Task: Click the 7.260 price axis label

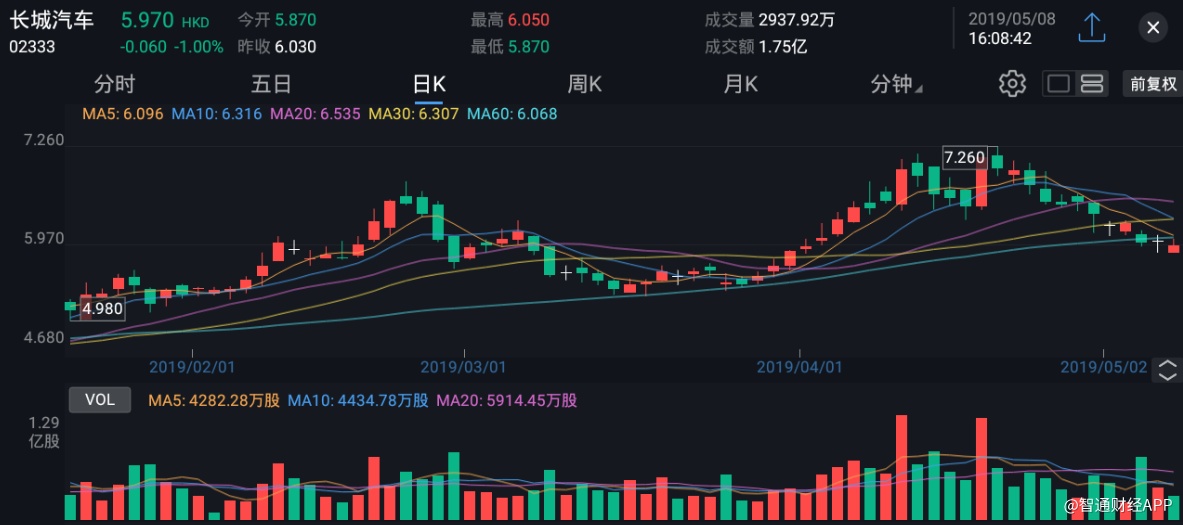Action: click(x=45, y=141)
